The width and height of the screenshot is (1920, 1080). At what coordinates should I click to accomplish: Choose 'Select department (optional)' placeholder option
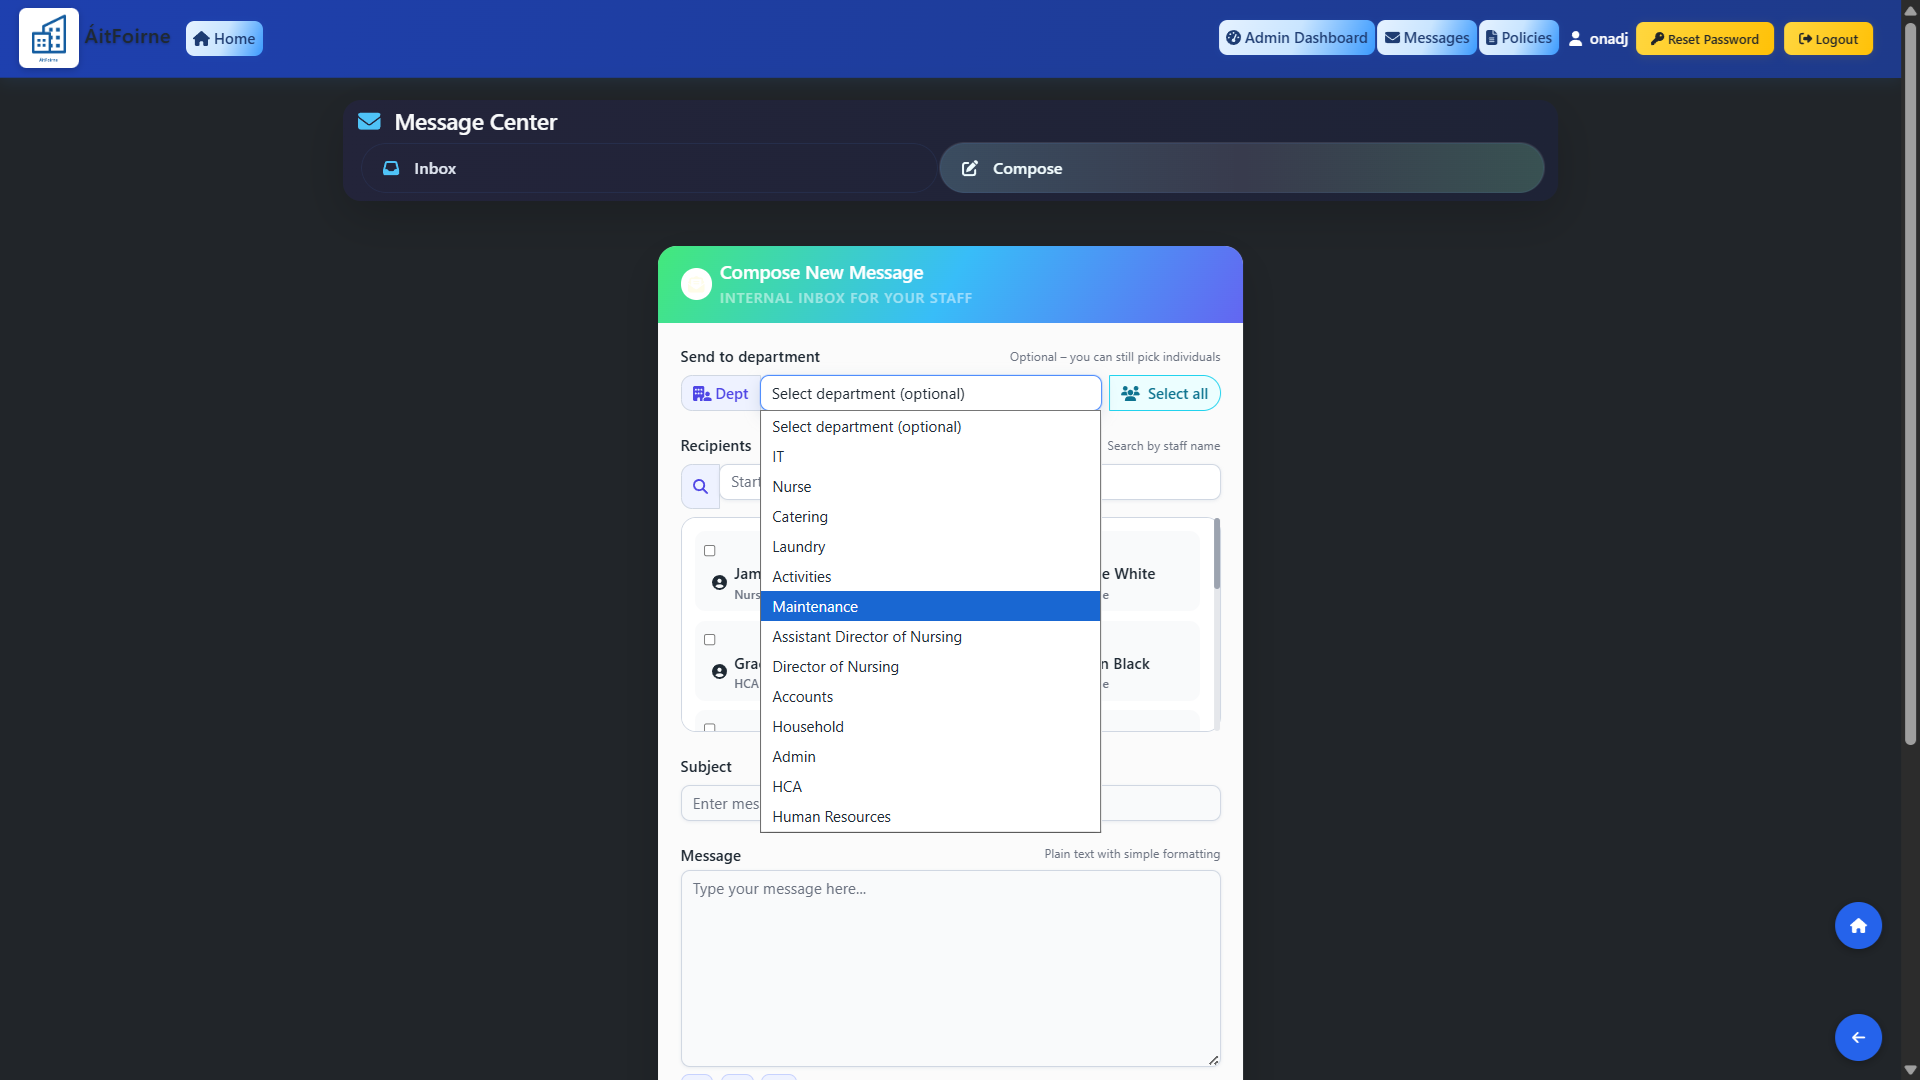[930, 427]
